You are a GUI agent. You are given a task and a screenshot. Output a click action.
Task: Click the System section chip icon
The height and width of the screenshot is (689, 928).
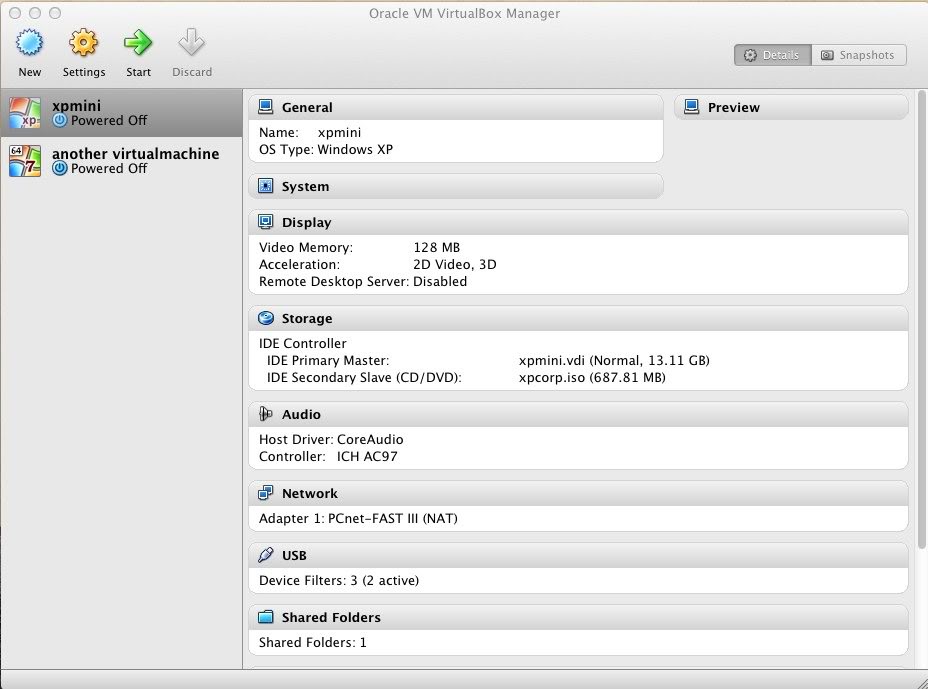click(x=266, y=186)
